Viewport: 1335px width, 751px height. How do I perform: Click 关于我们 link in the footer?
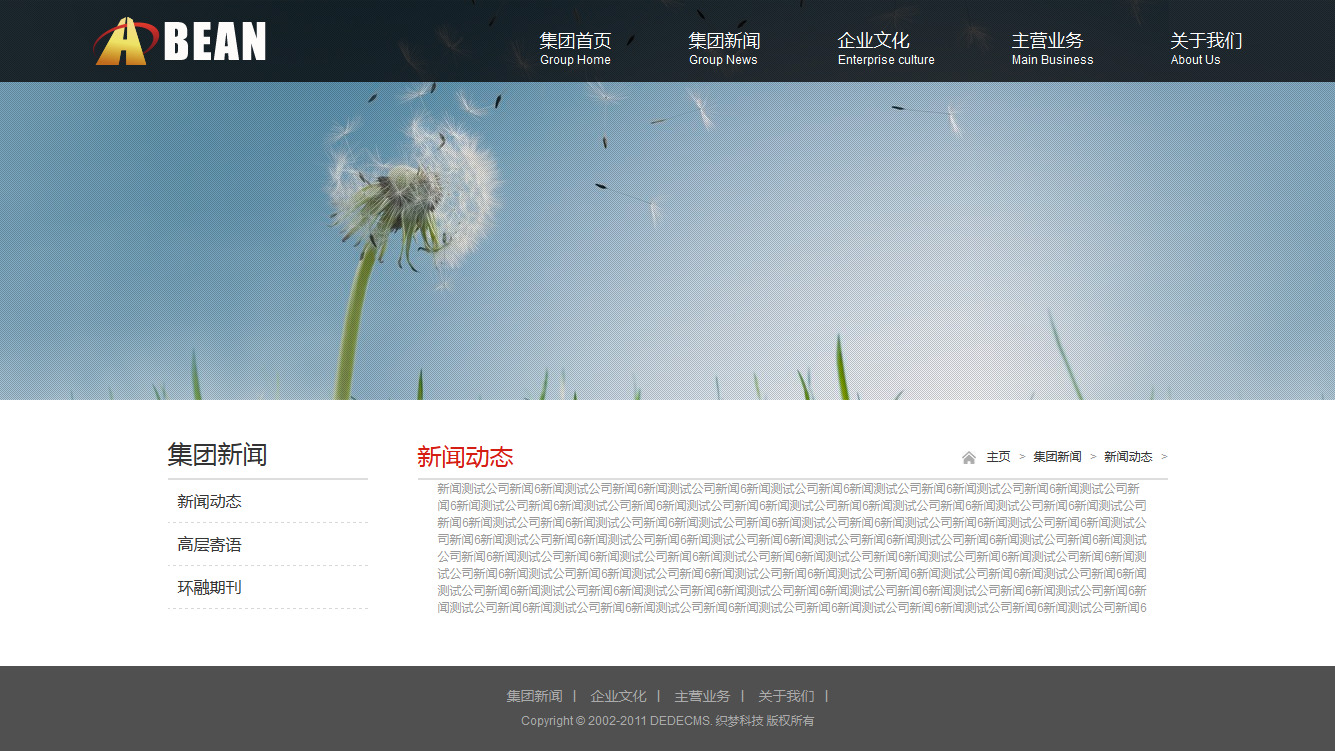(786, 696)
